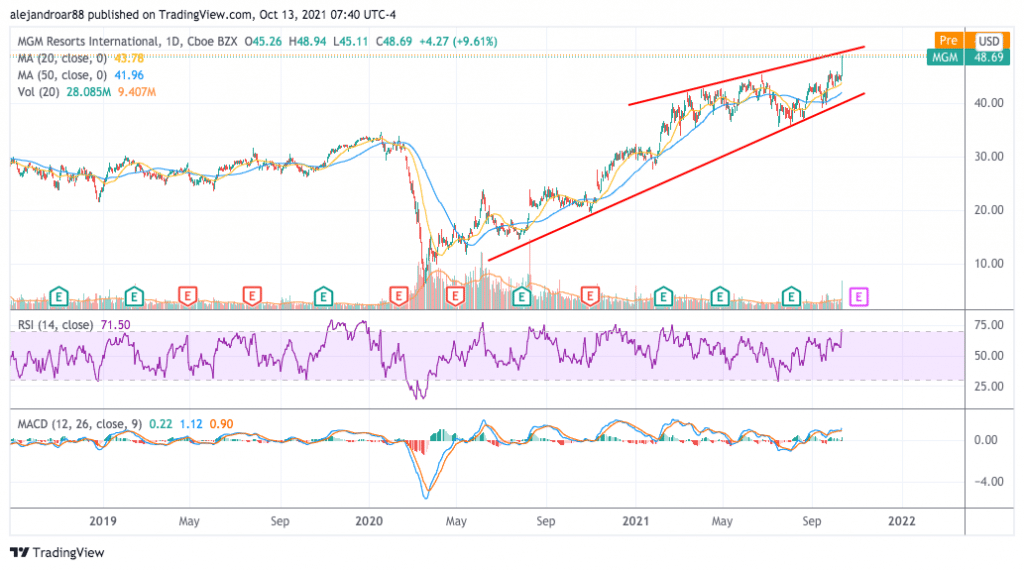The width and height of the screenshot is (1024, 570).
Task: Click the leftmost green earnings E marker
Action: [59, 297]
